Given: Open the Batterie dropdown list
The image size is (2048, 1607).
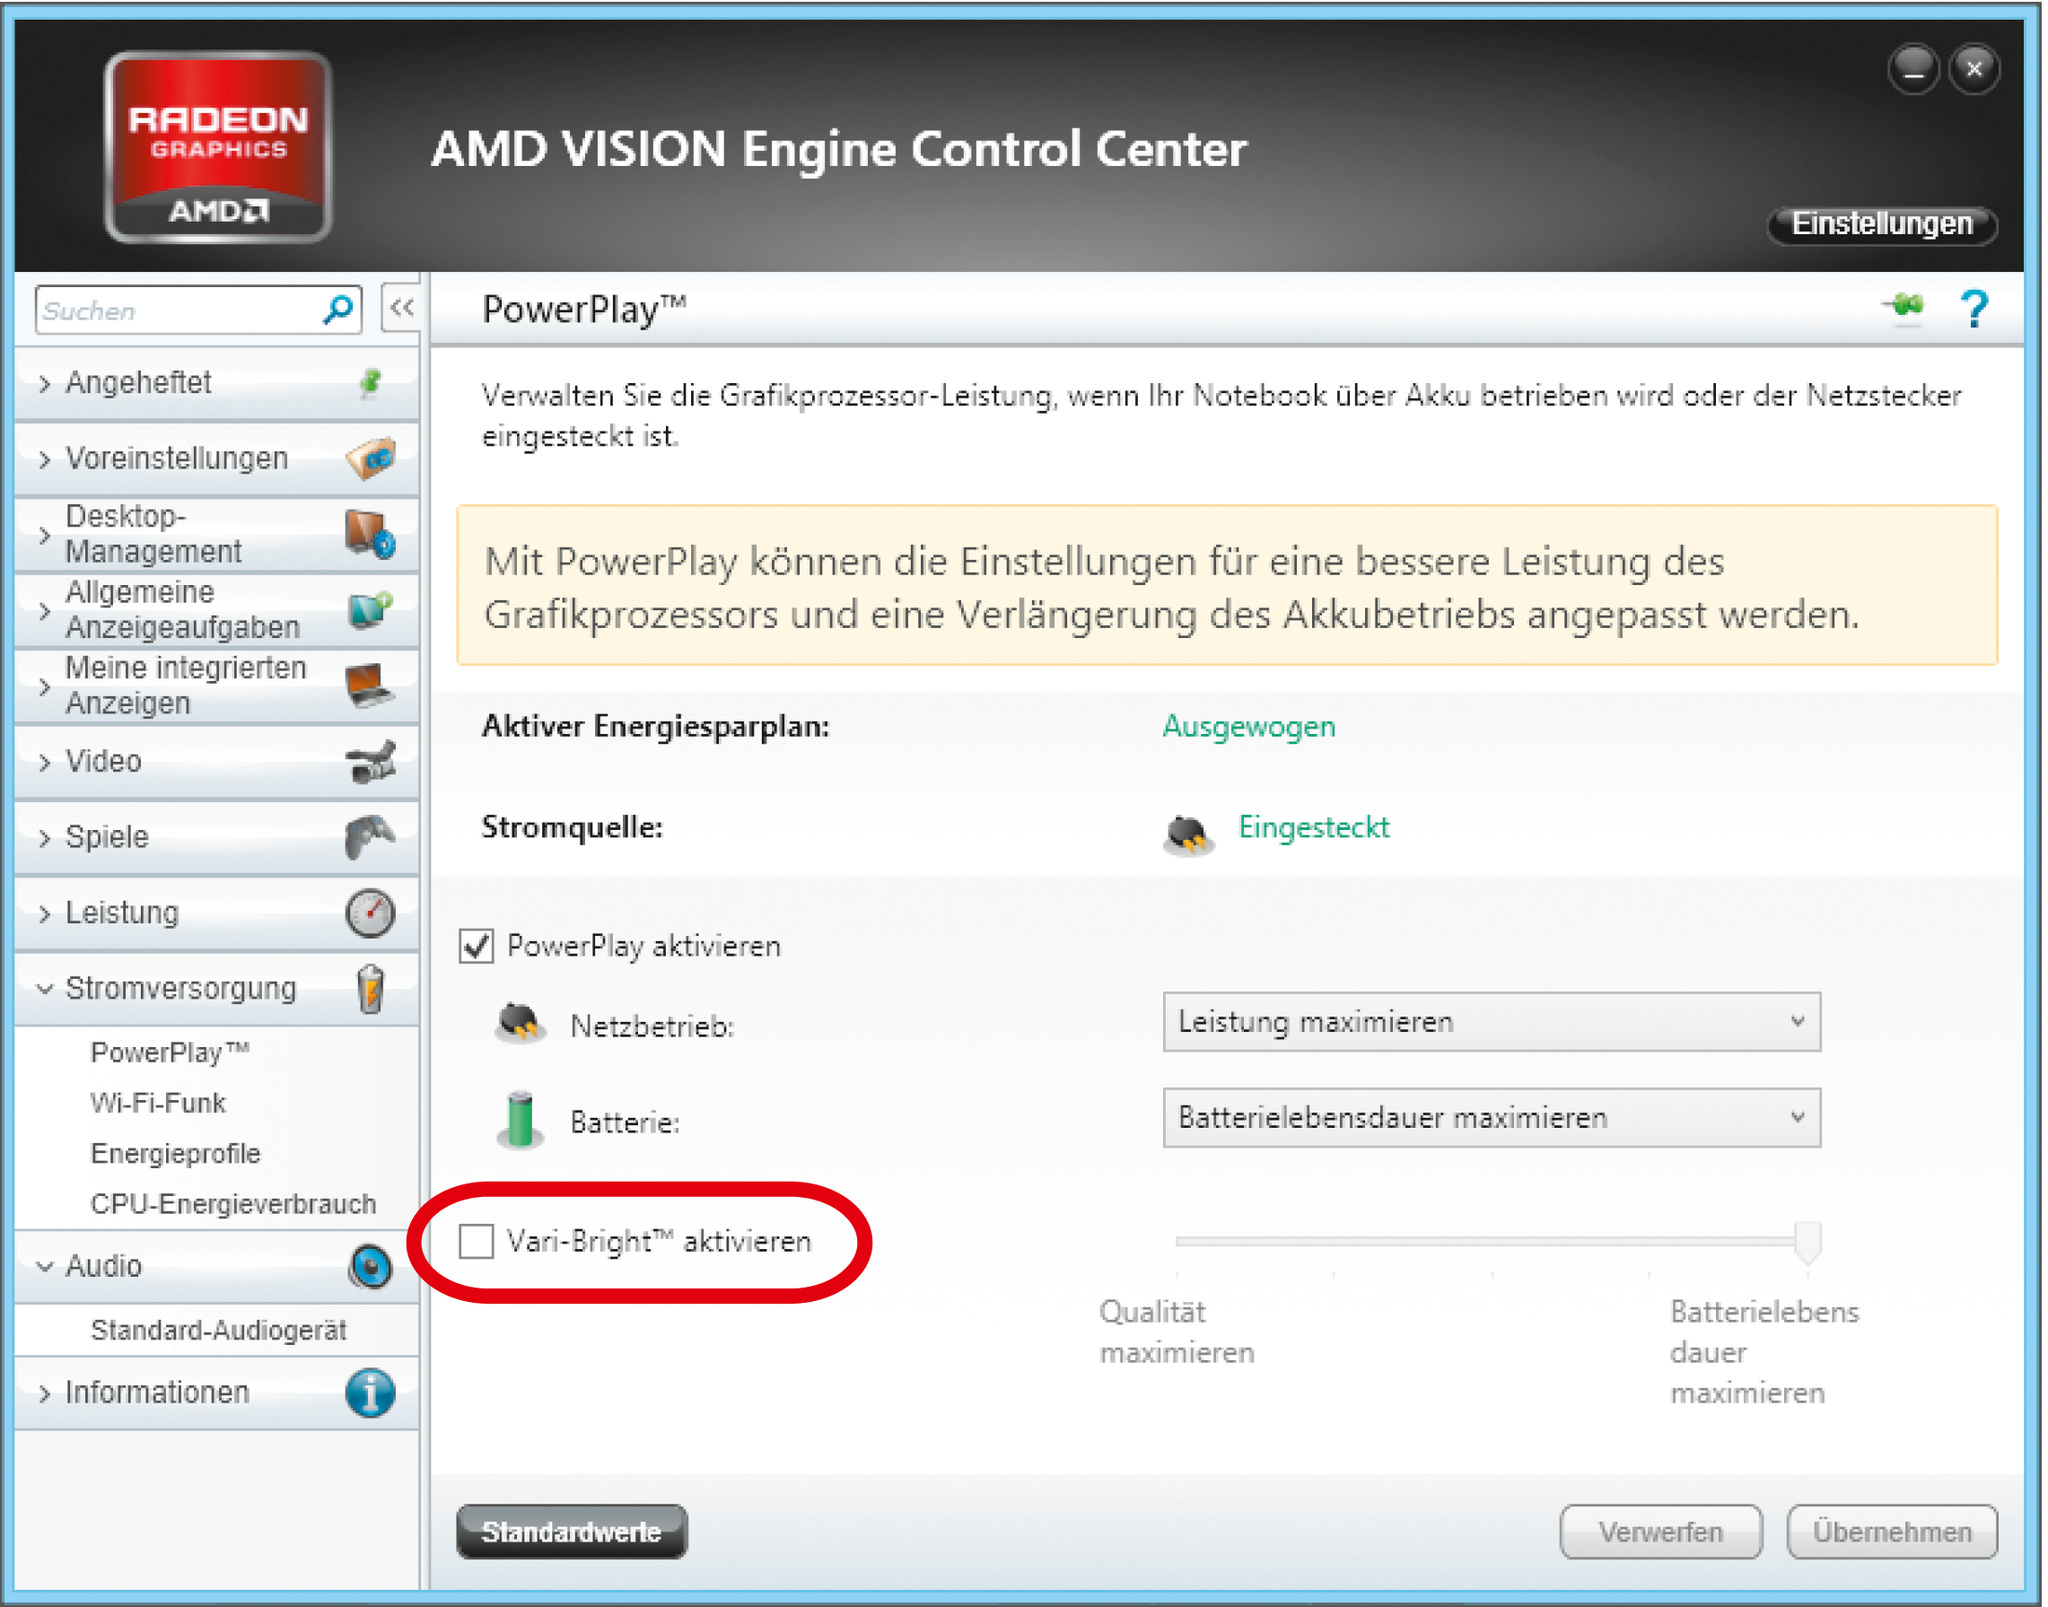Looking at the screenshot, I should pyautogui.click(x=1490, y=1118).
